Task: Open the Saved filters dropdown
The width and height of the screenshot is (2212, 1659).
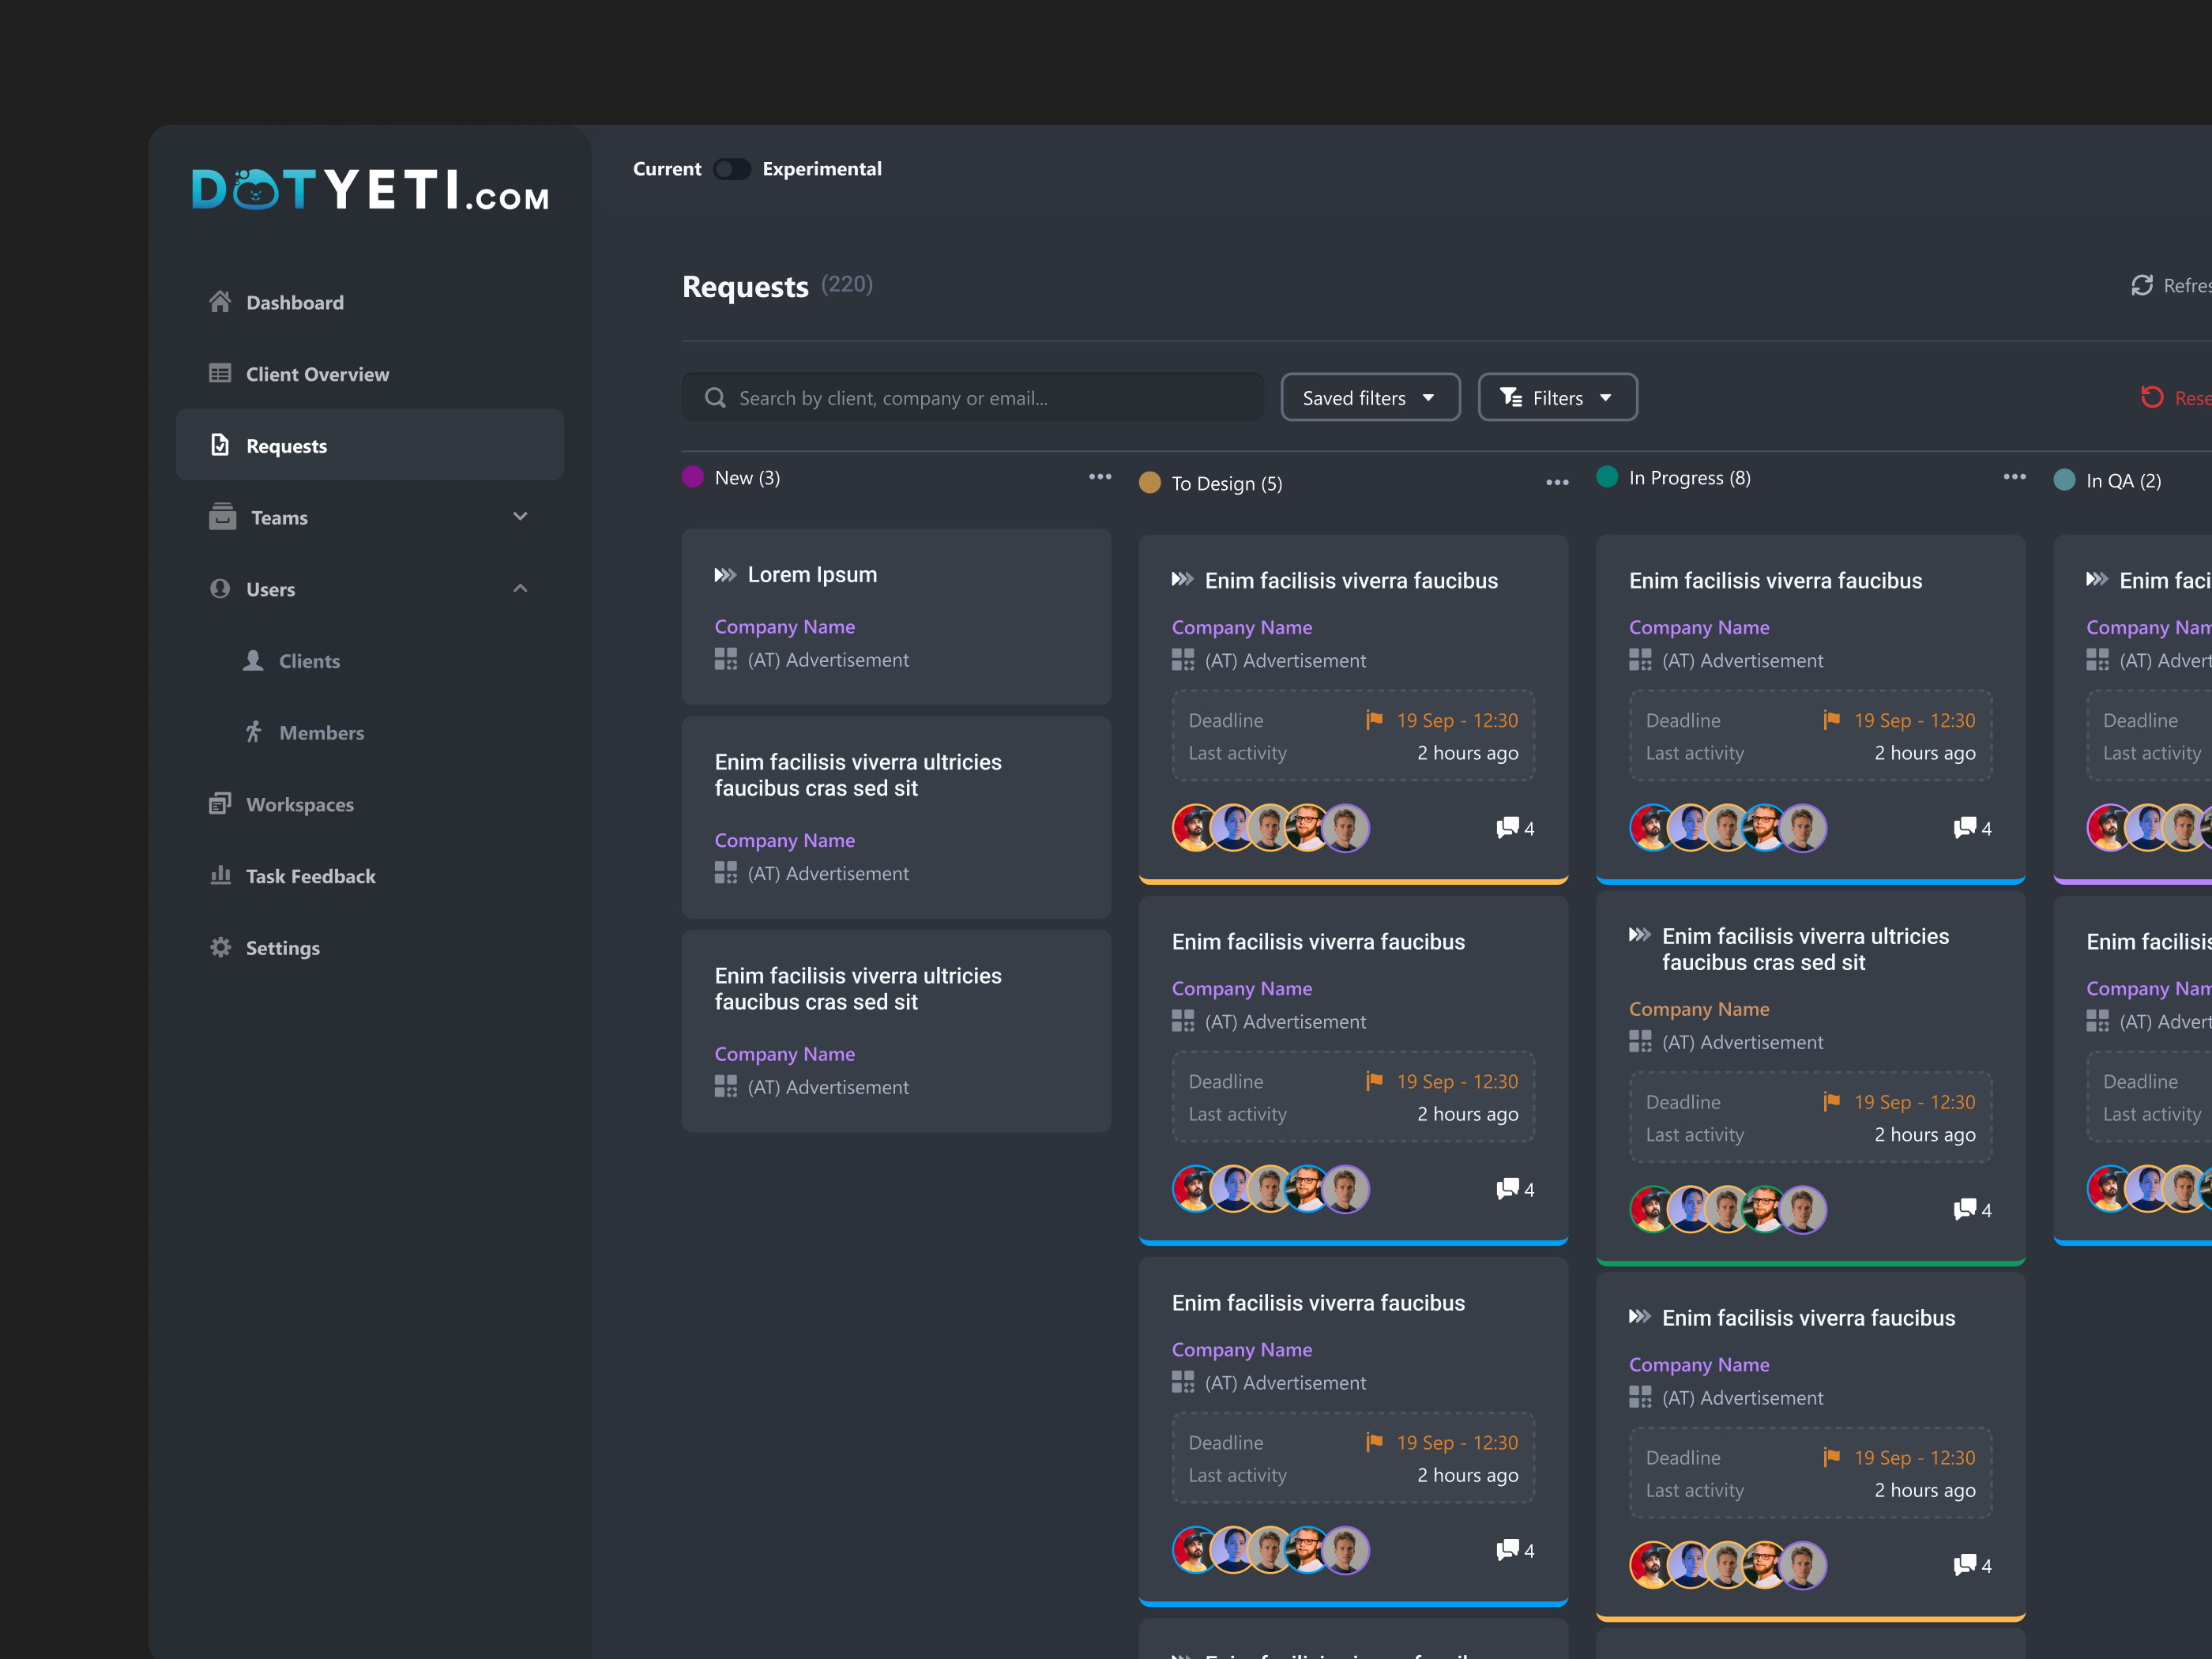Action: [x=1370, y=397]
